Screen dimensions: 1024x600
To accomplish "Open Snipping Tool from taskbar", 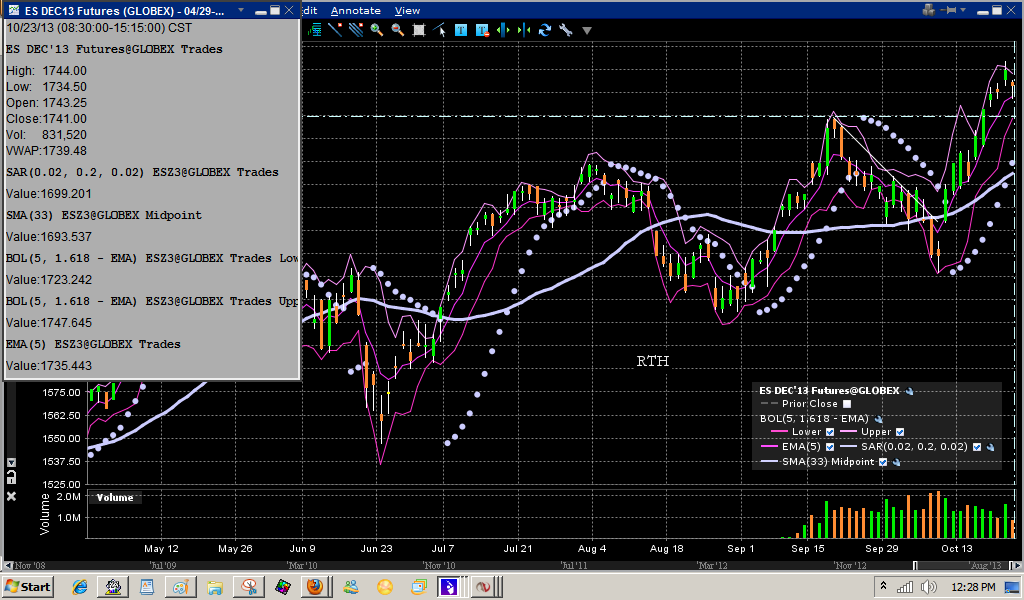I will (248, 587).
